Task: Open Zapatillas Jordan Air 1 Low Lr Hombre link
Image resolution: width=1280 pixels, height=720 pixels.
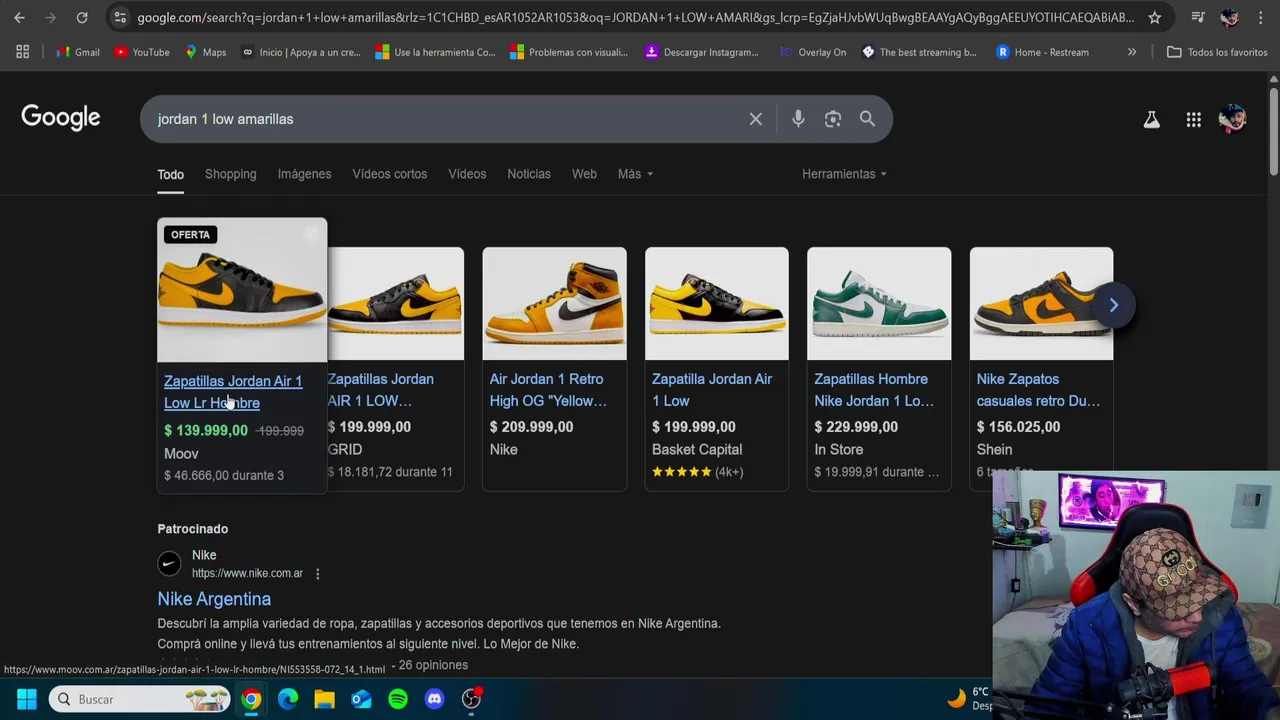Action: point(233,392)
